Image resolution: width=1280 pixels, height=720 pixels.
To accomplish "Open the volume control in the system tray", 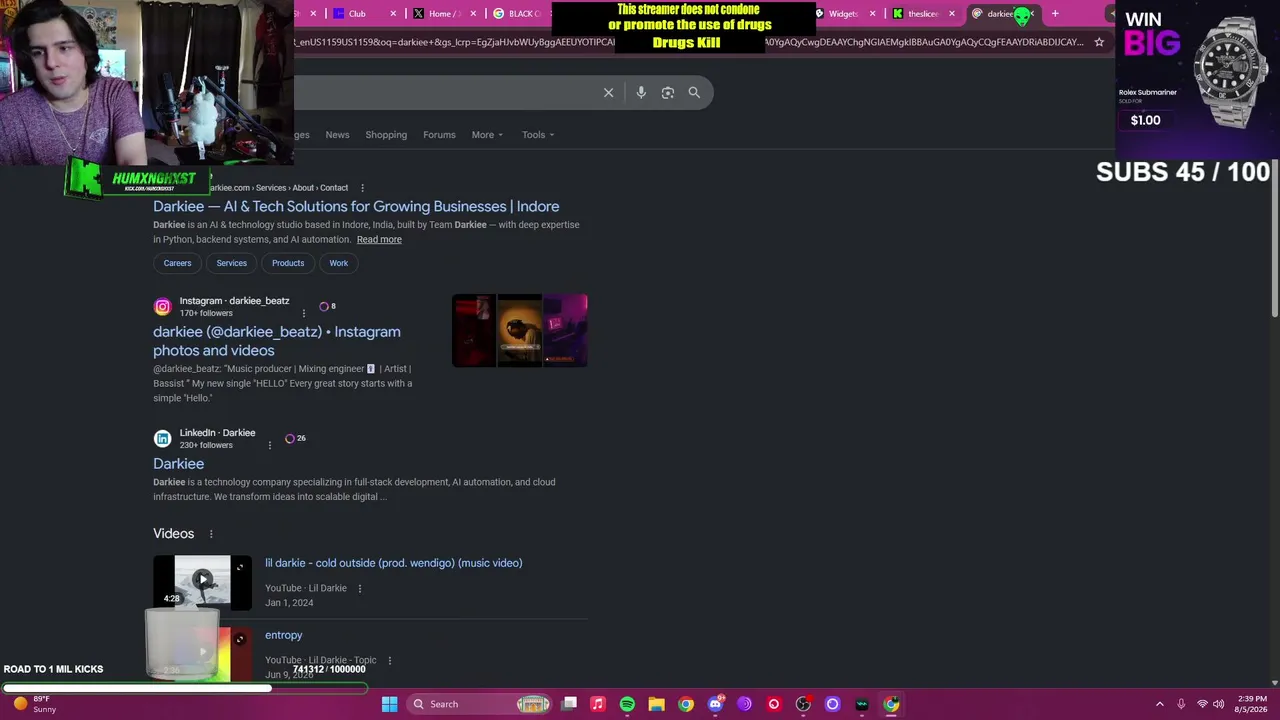I will tap(1219, 704).
